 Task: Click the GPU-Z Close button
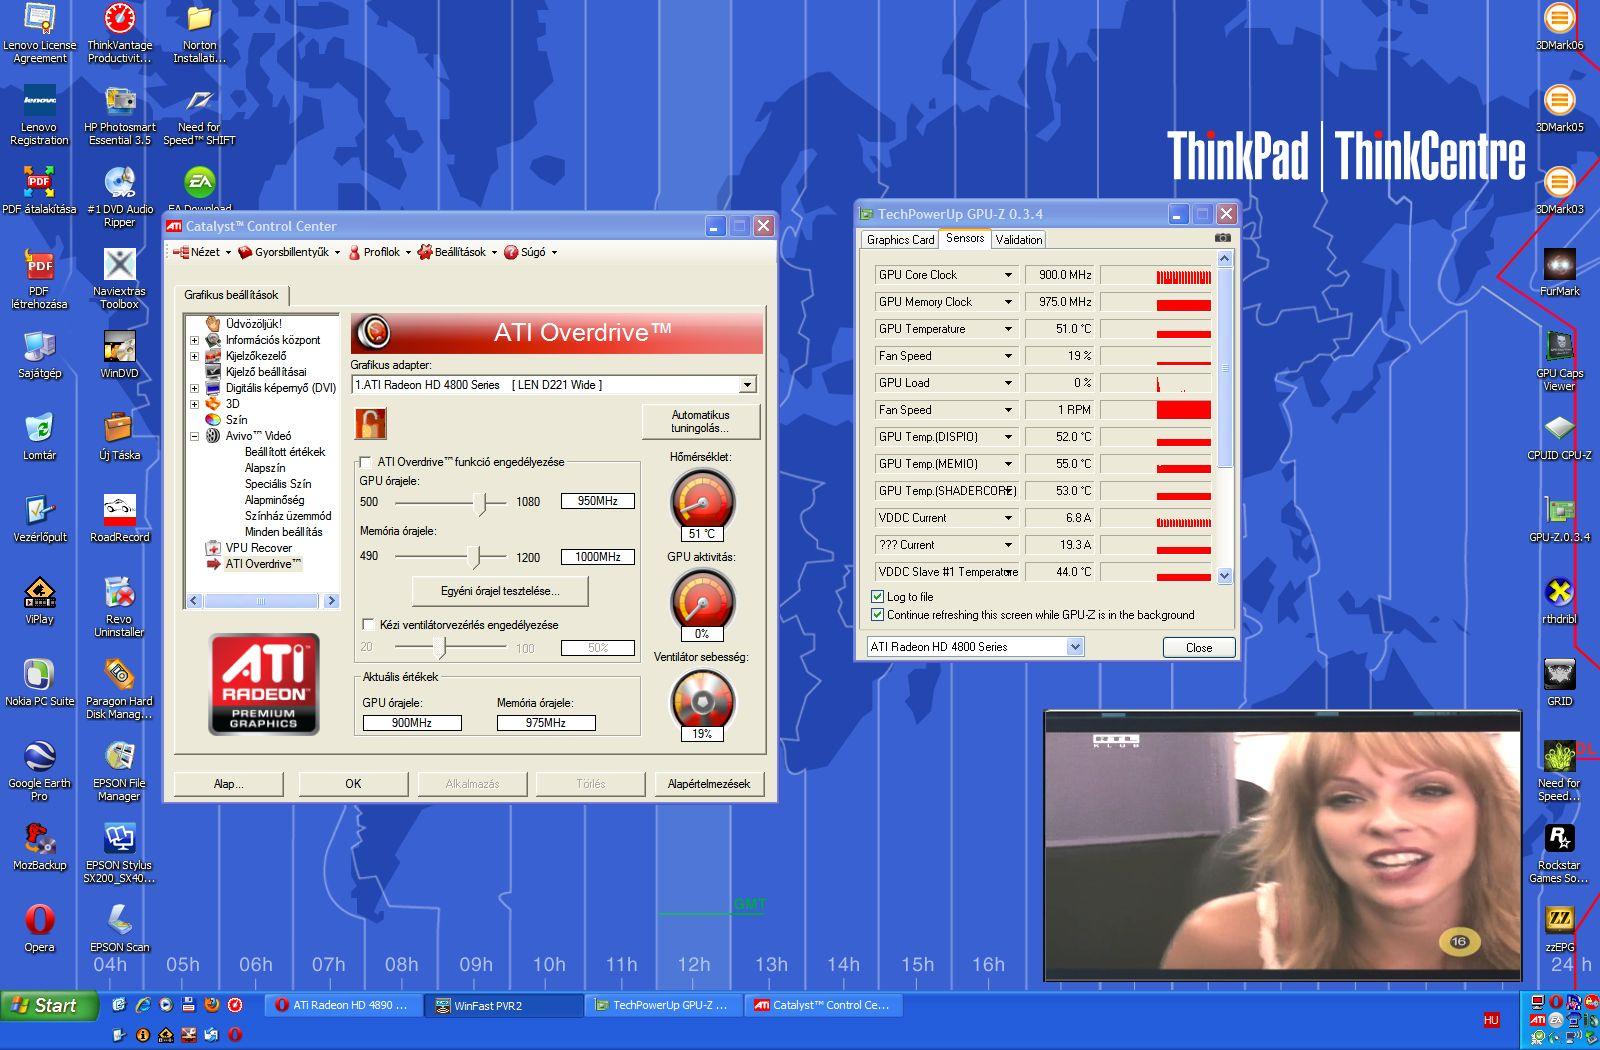pyautogui.click(x=1199, y=648)
